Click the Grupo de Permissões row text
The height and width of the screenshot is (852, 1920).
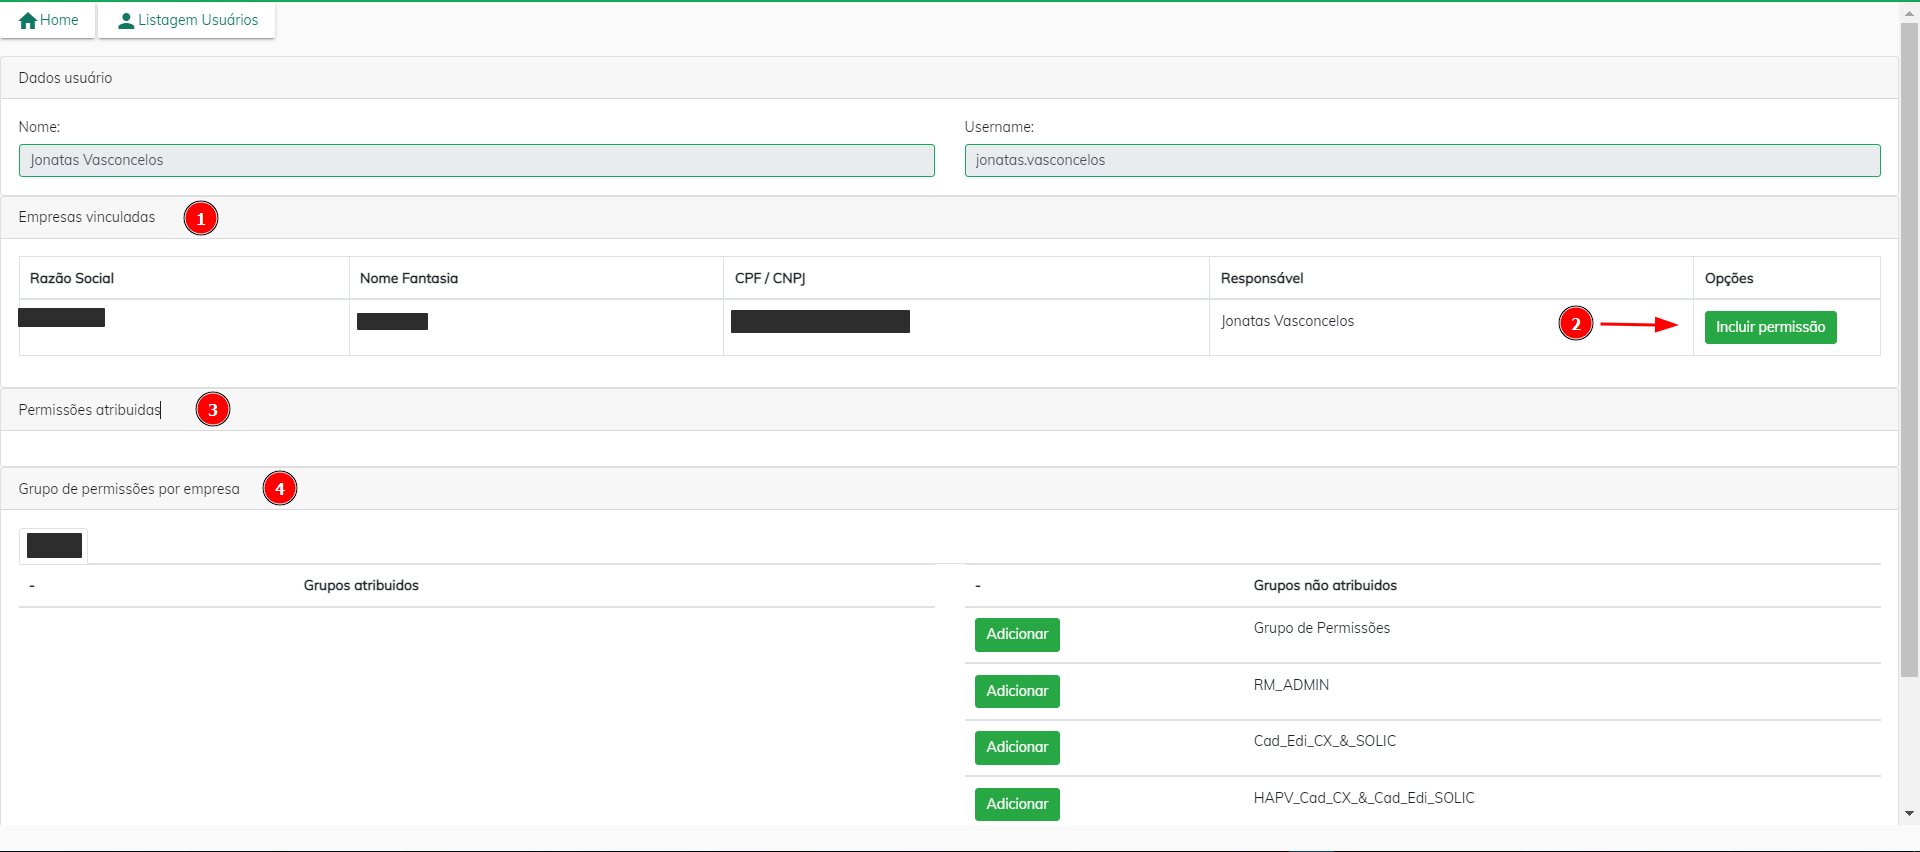pyautogui.click(x=1322, y=628)
